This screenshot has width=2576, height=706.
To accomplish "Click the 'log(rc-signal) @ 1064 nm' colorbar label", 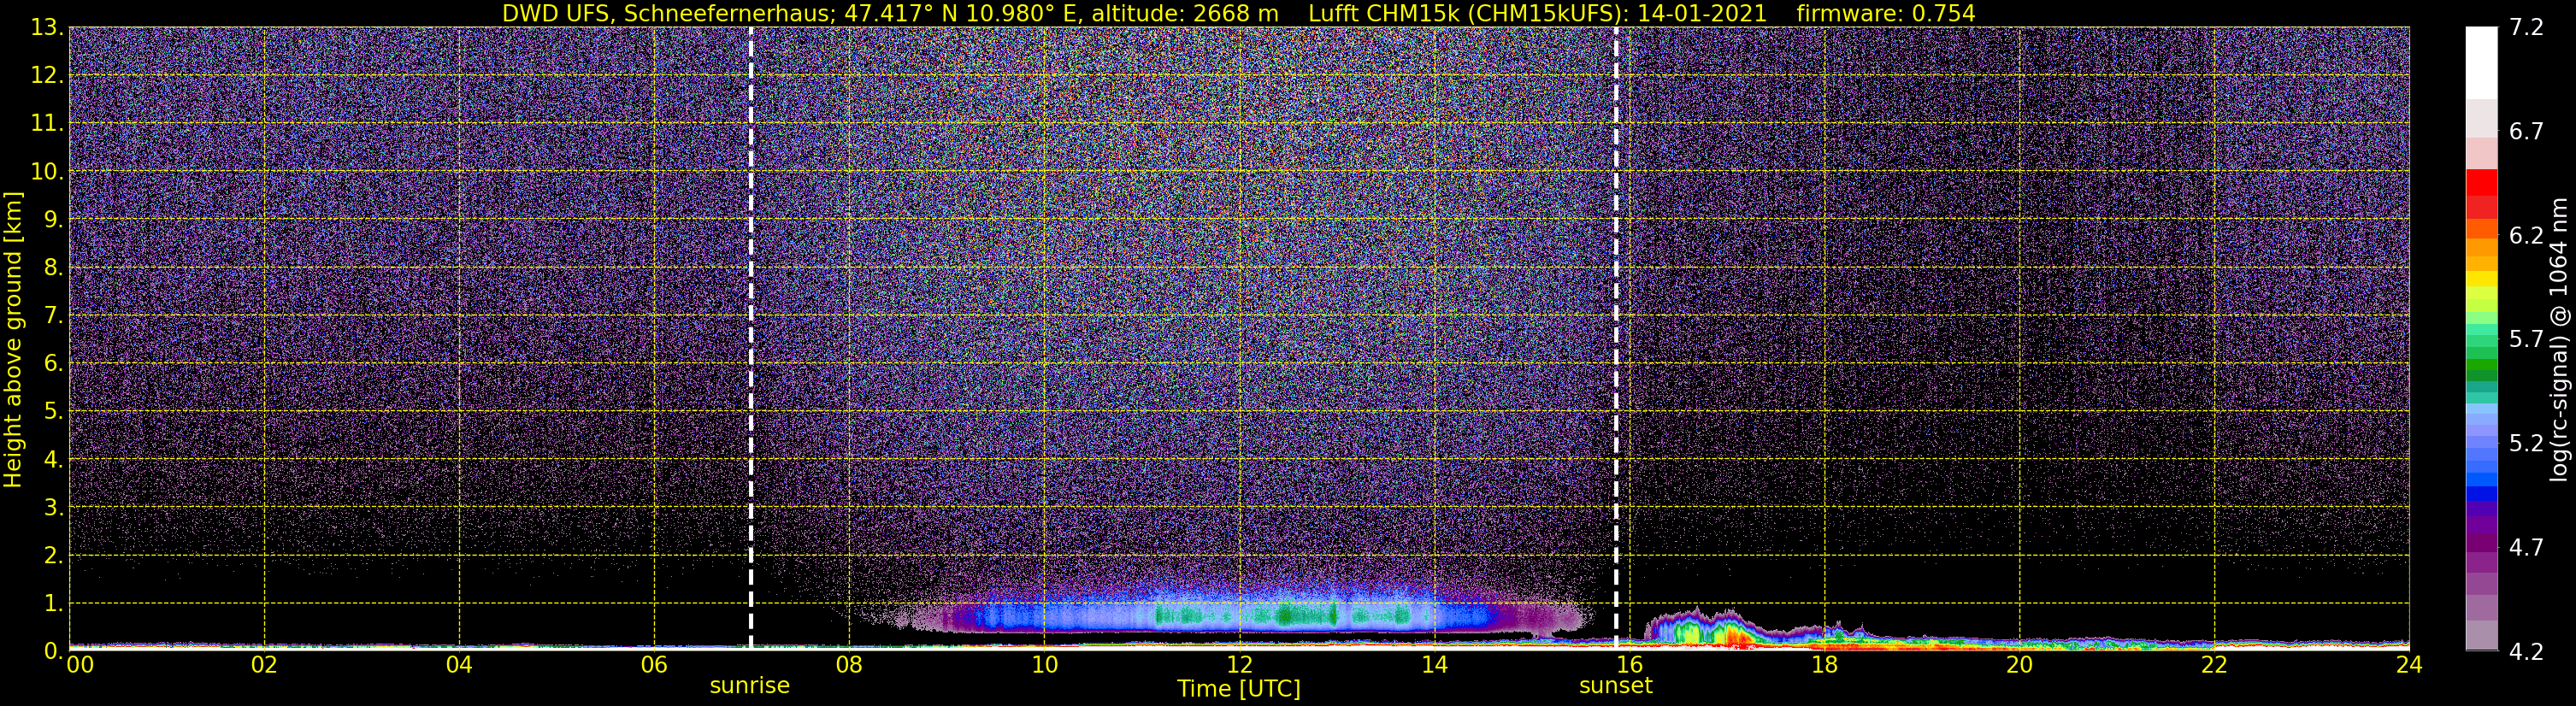I will pos(2558,339).
